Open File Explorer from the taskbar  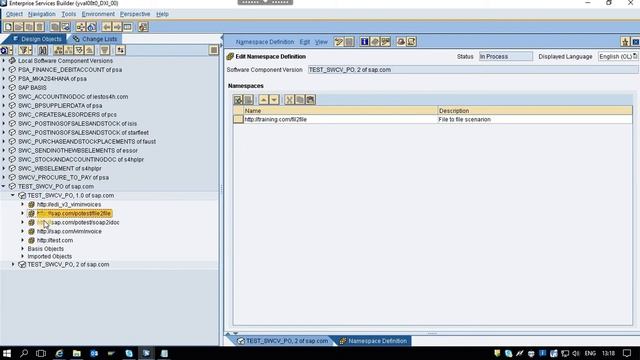[77, 353]
